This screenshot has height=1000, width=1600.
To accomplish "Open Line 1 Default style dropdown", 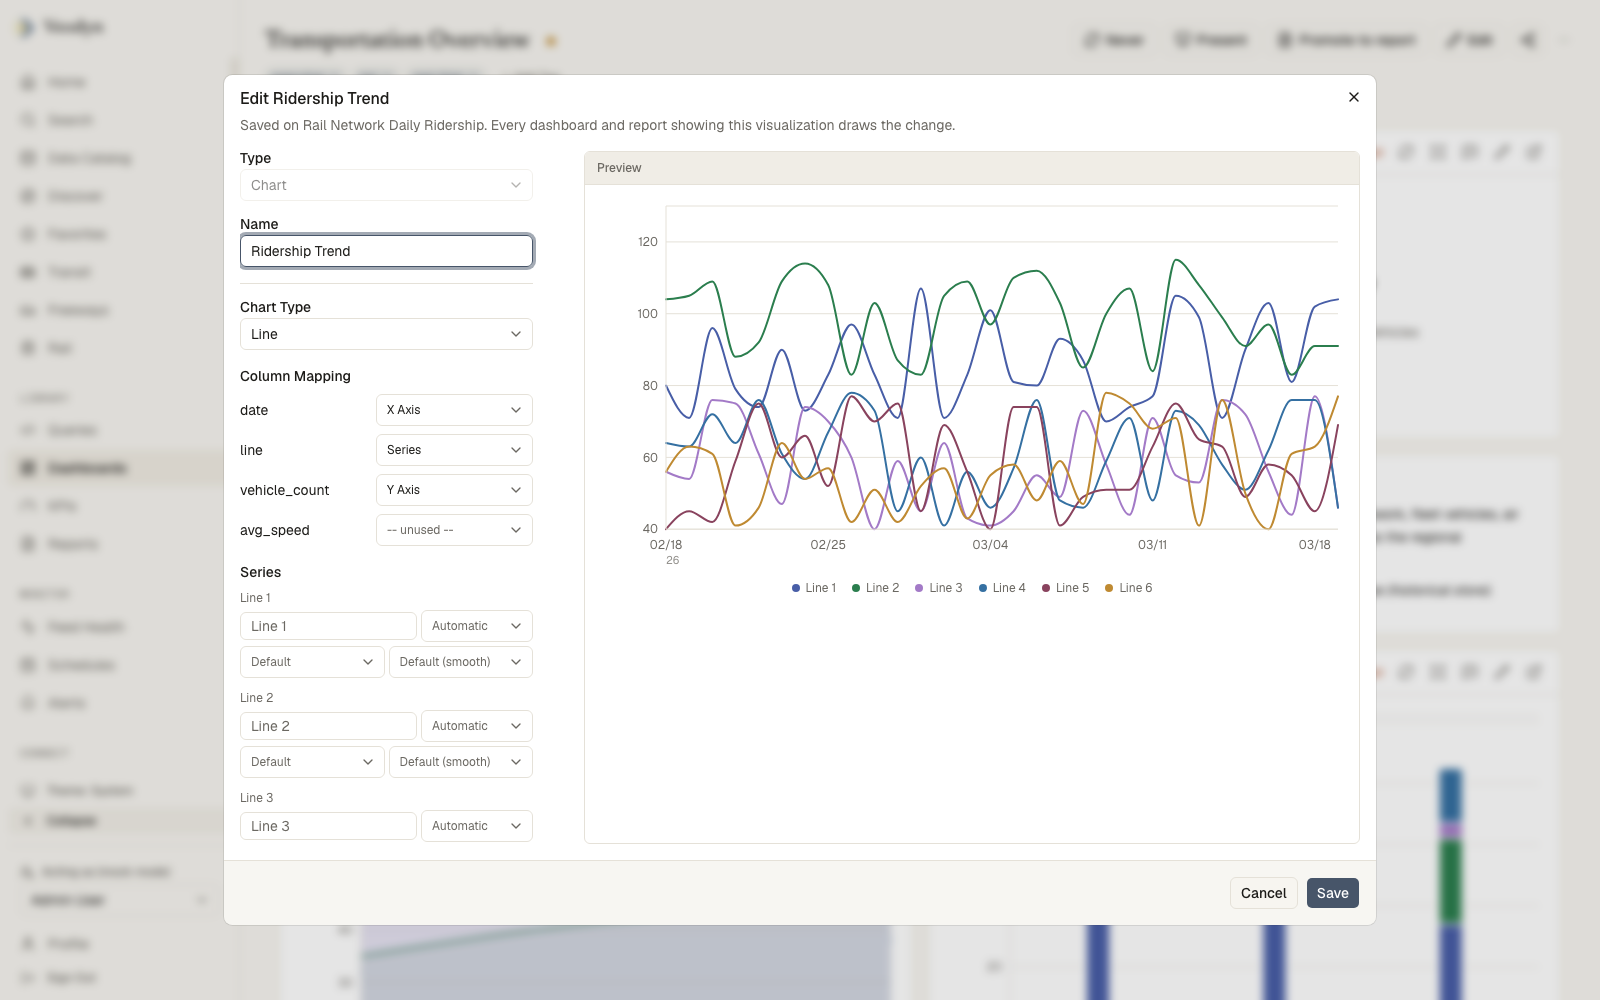I will (x=312, y=662).
